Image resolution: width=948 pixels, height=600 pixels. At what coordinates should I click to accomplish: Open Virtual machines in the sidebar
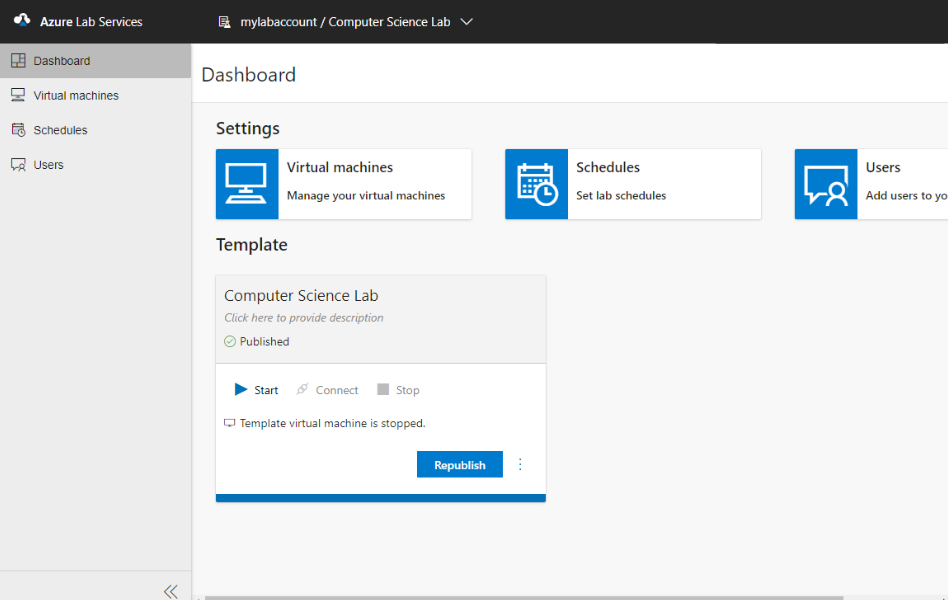pyautogui.click(x=76, y=96)
